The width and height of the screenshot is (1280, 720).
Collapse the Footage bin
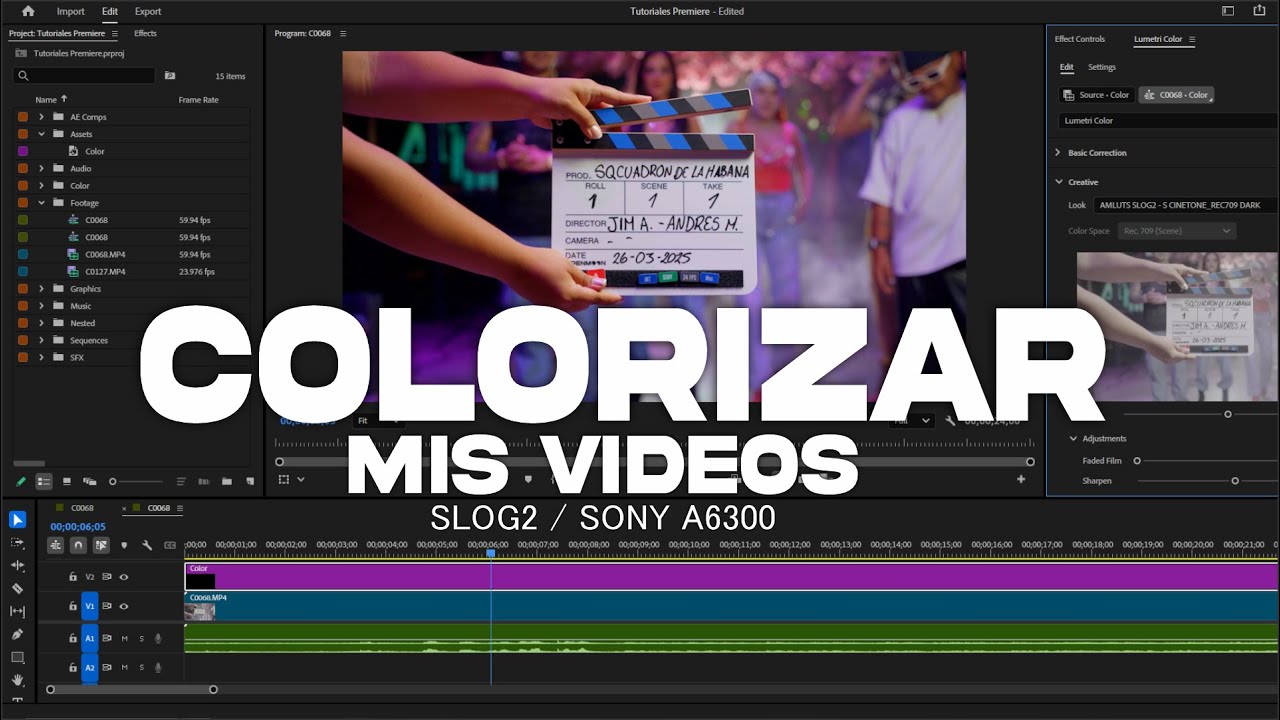41,203
